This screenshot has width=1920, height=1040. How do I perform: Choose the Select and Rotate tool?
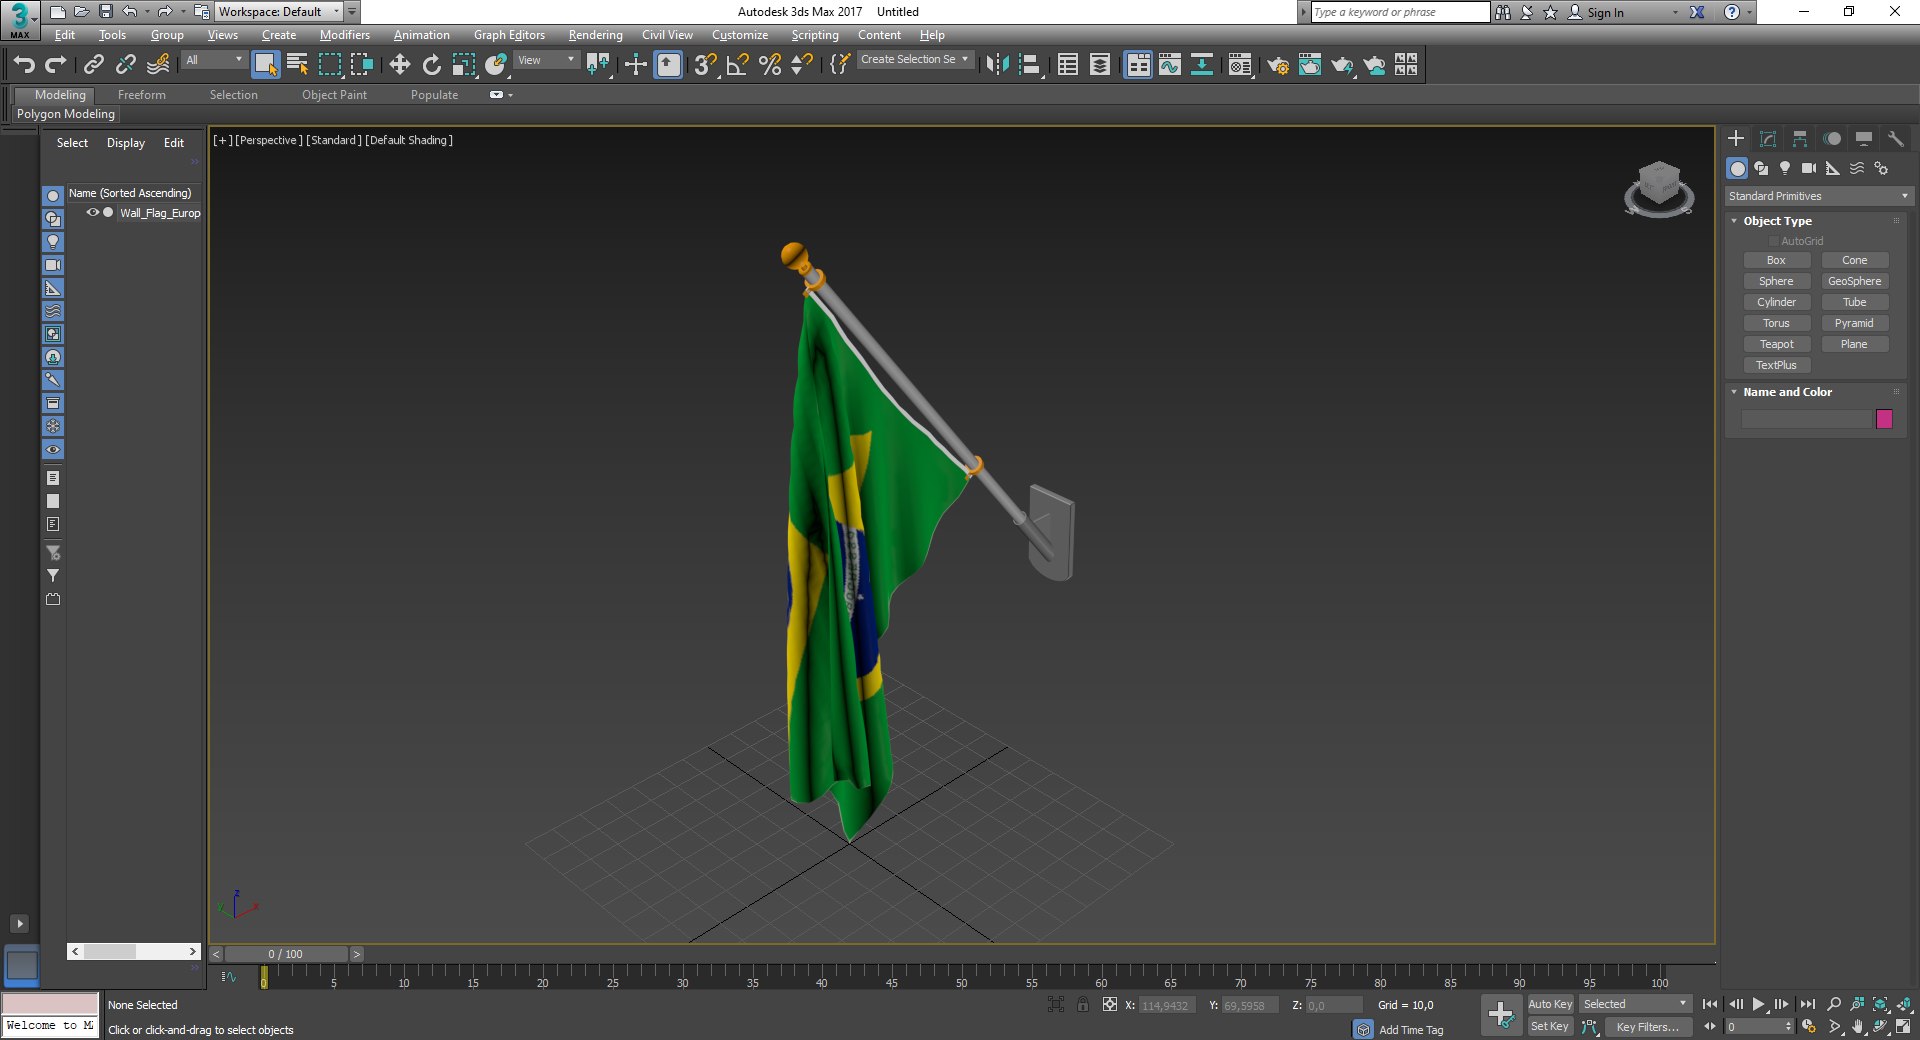point(431,65)
